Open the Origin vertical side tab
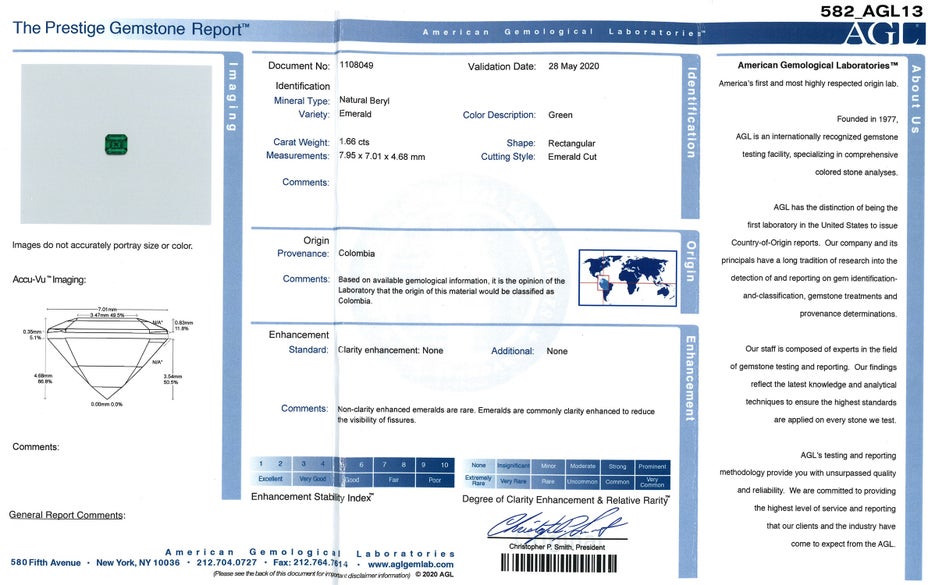928x585 pixels. point(690,260)
